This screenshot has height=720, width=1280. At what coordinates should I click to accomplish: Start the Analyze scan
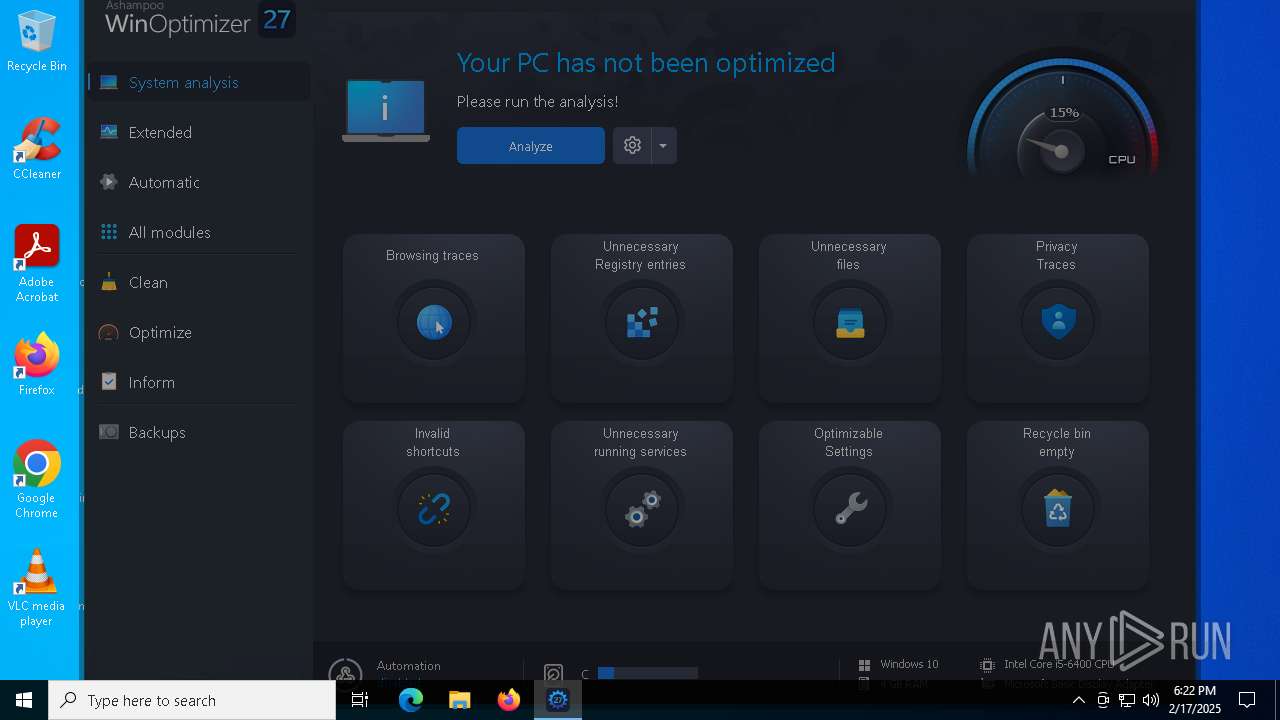(x=531, y=146)
